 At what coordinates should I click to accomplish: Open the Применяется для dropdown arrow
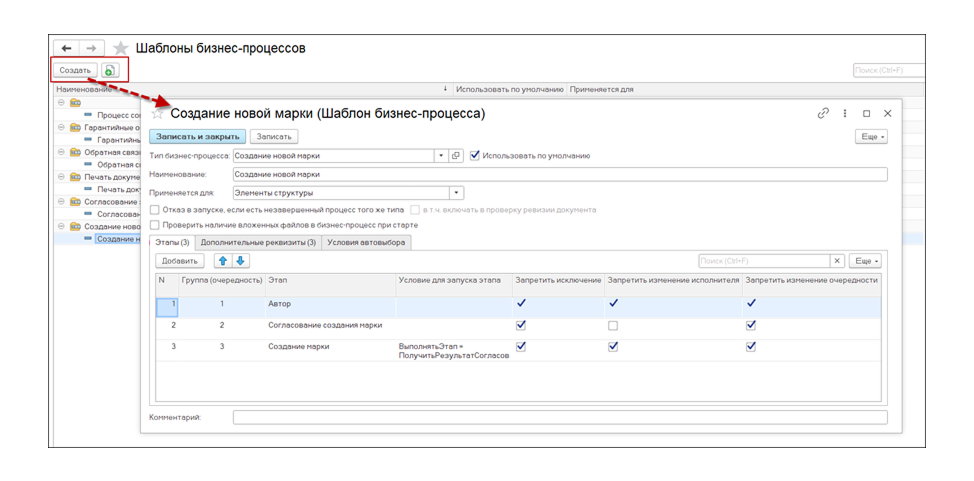[457, 193]
